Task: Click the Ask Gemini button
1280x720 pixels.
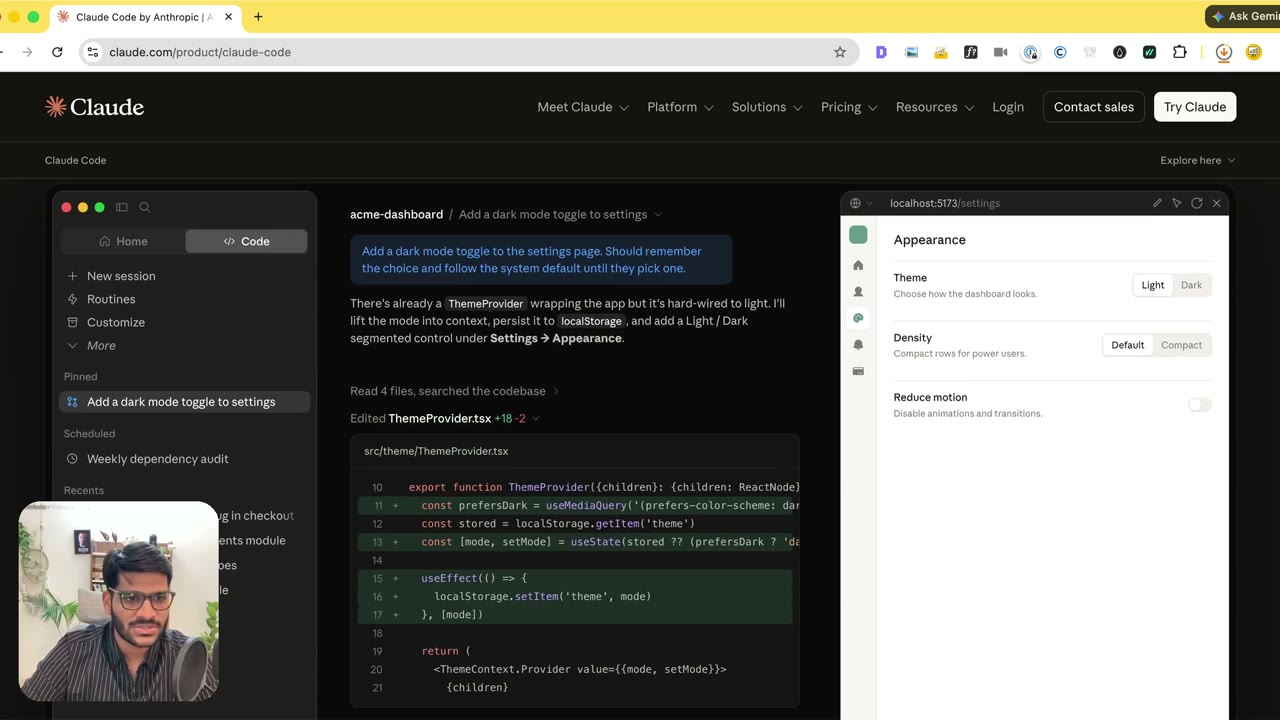Action: point(1243,16)
